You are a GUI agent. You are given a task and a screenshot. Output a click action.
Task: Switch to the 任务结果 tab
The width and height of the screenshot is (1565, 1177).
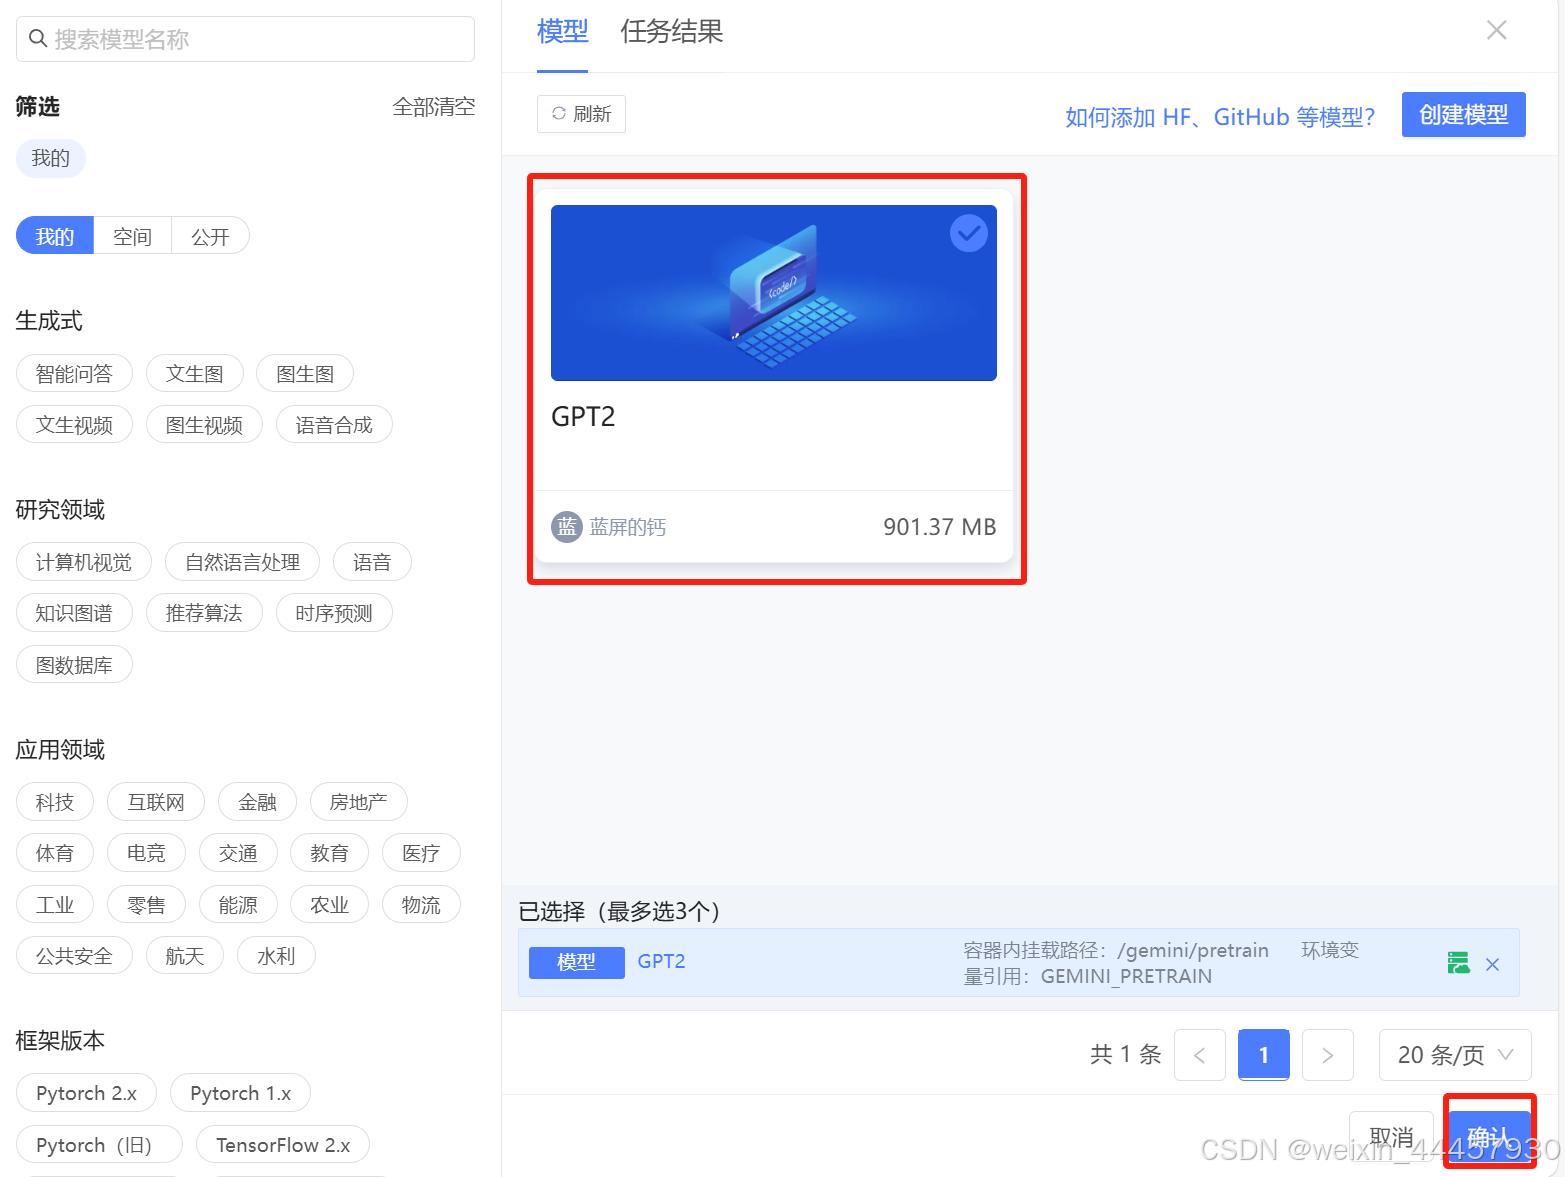[x=671, y=32]
